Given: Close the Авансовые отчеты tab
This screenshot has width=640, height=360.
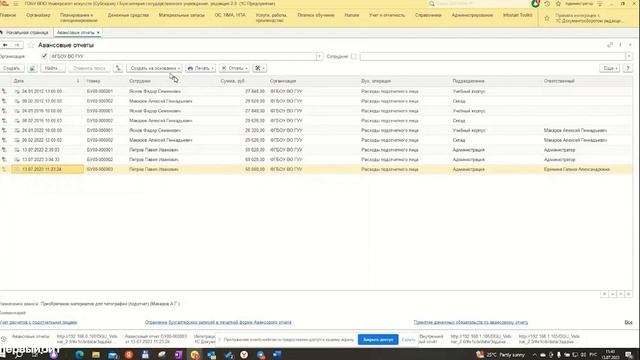Looking at the screenshot, I should click(98, 32).
